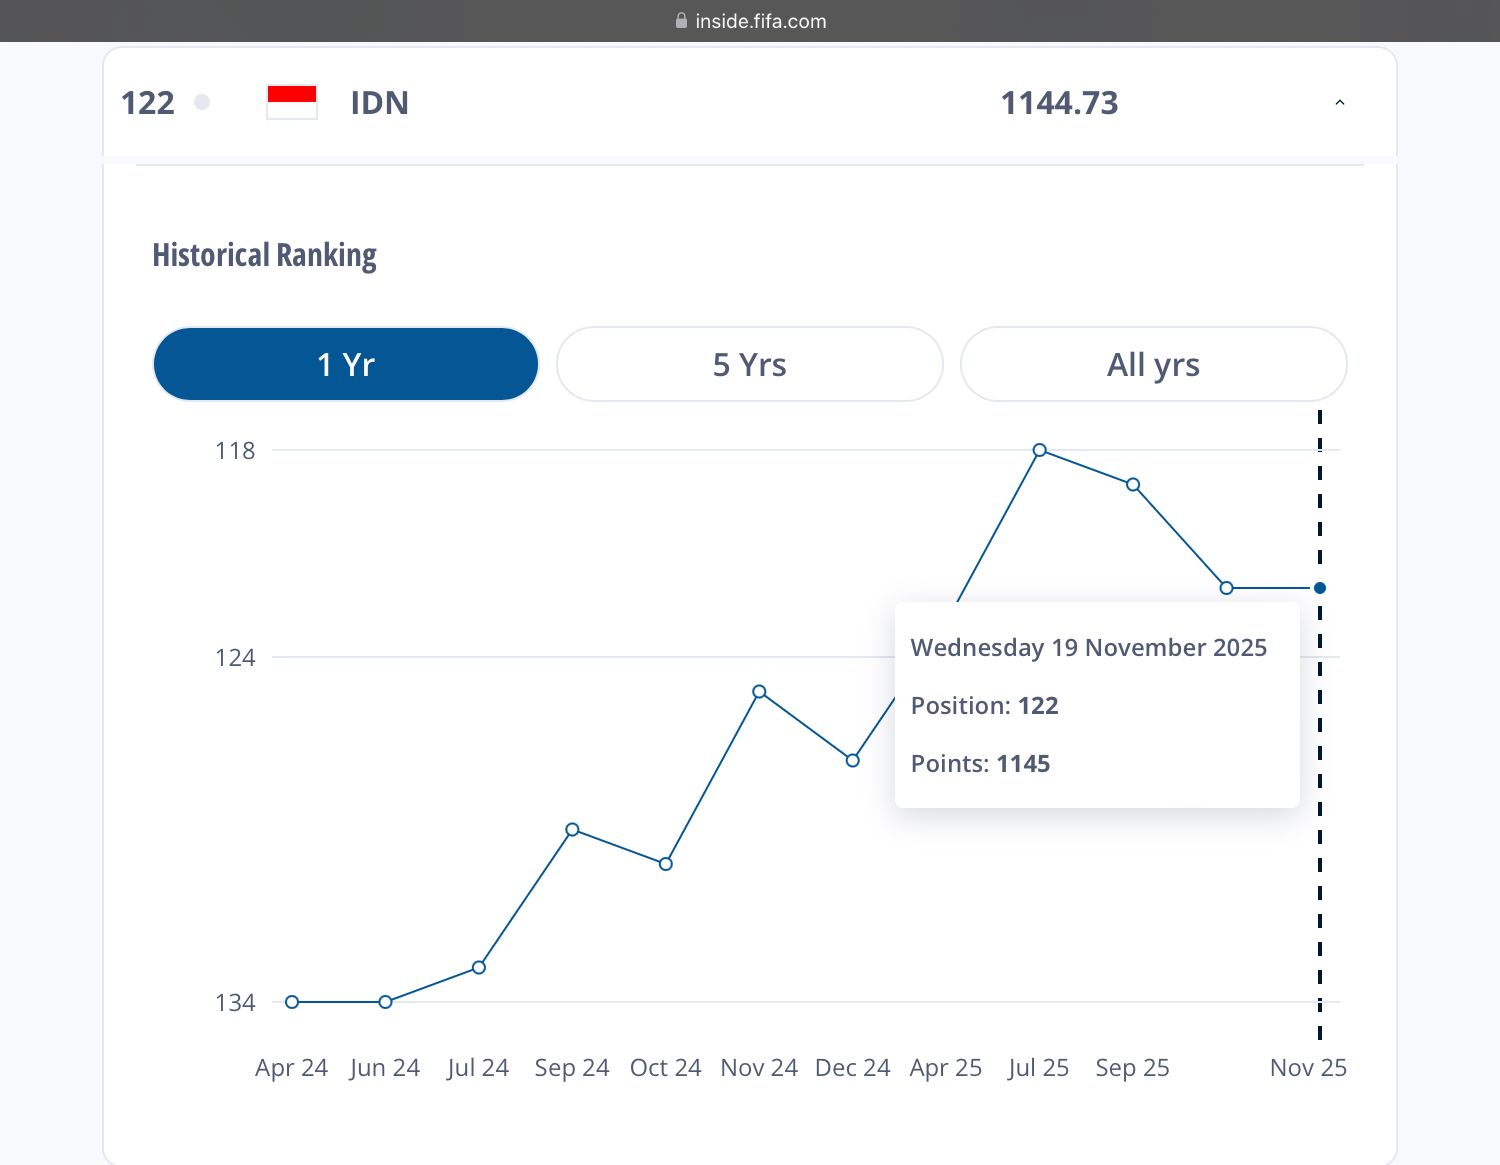Click the IDN team code label
This screenshot has height=1165, width=1500.
(380, 103)
